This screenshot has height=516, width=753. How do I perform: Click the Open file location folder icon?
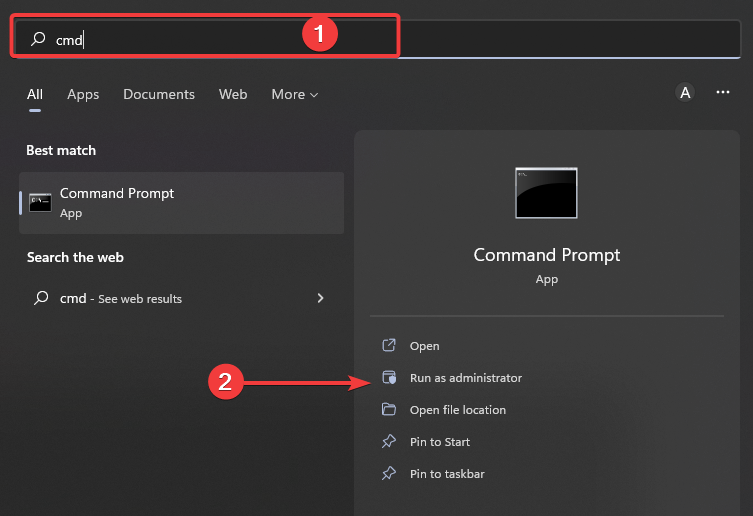[x=389, y=410]
